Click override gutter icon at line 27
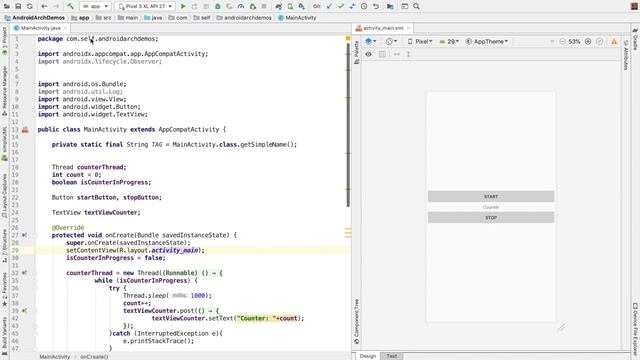The image size is (640, 360). click(x=24, y=235)
